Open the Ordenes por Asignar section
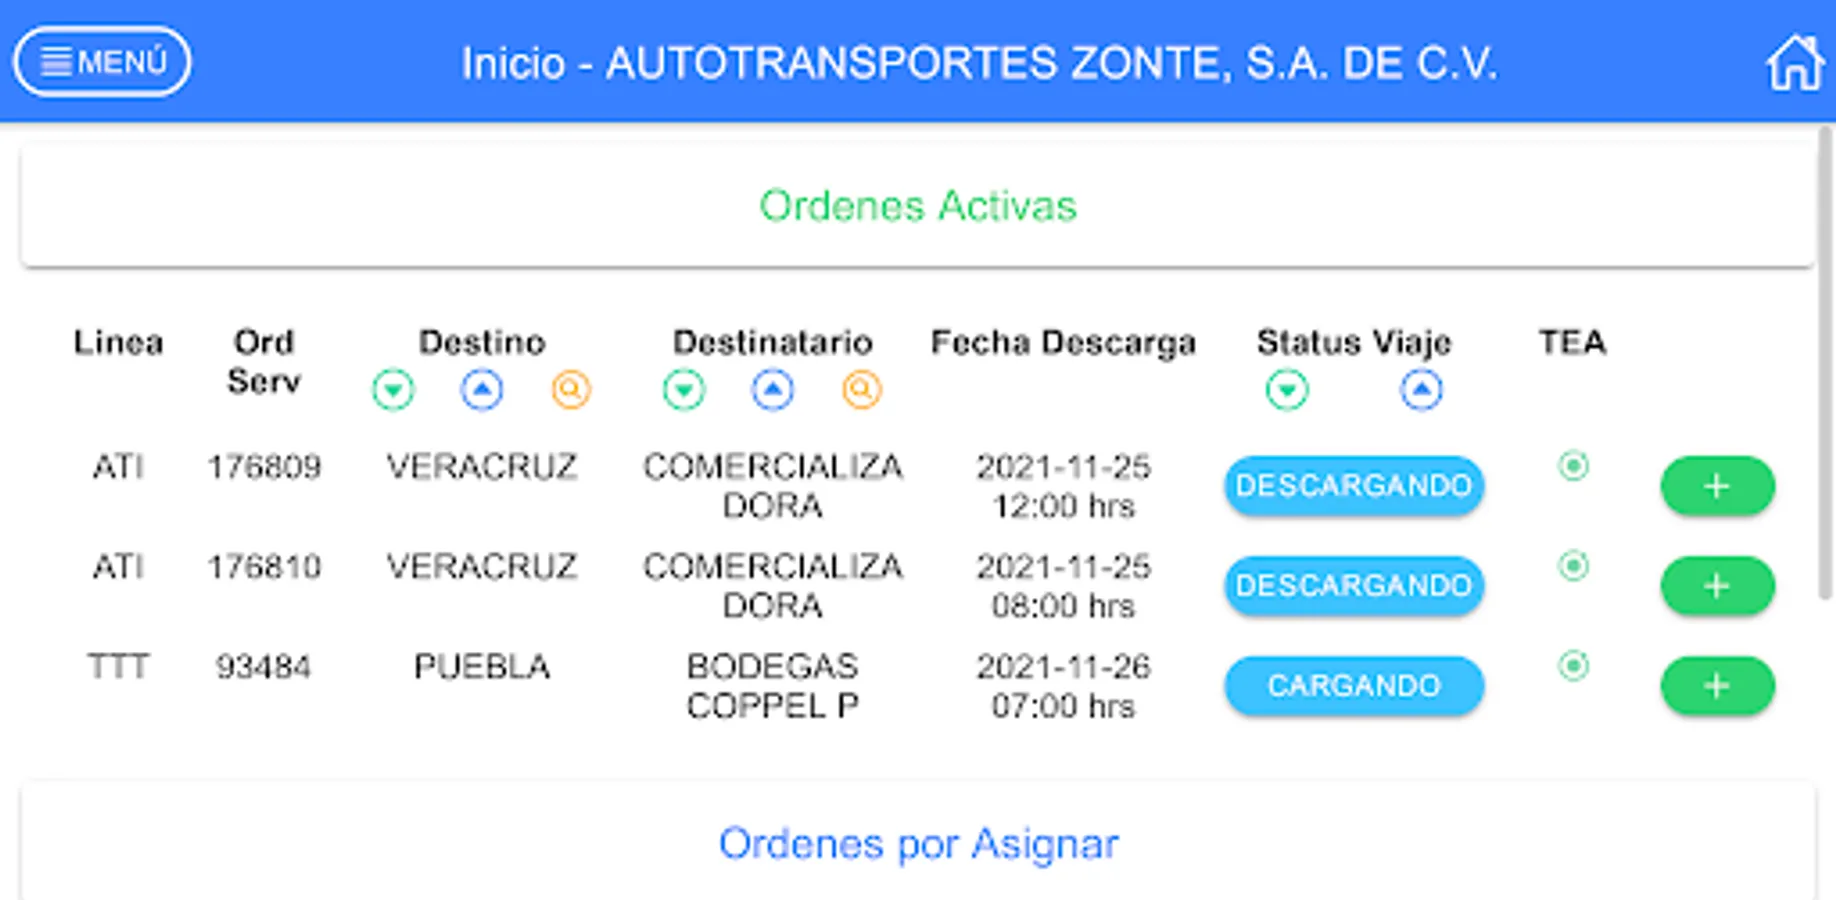1836x900 pixels. click(x=918, y=844)
